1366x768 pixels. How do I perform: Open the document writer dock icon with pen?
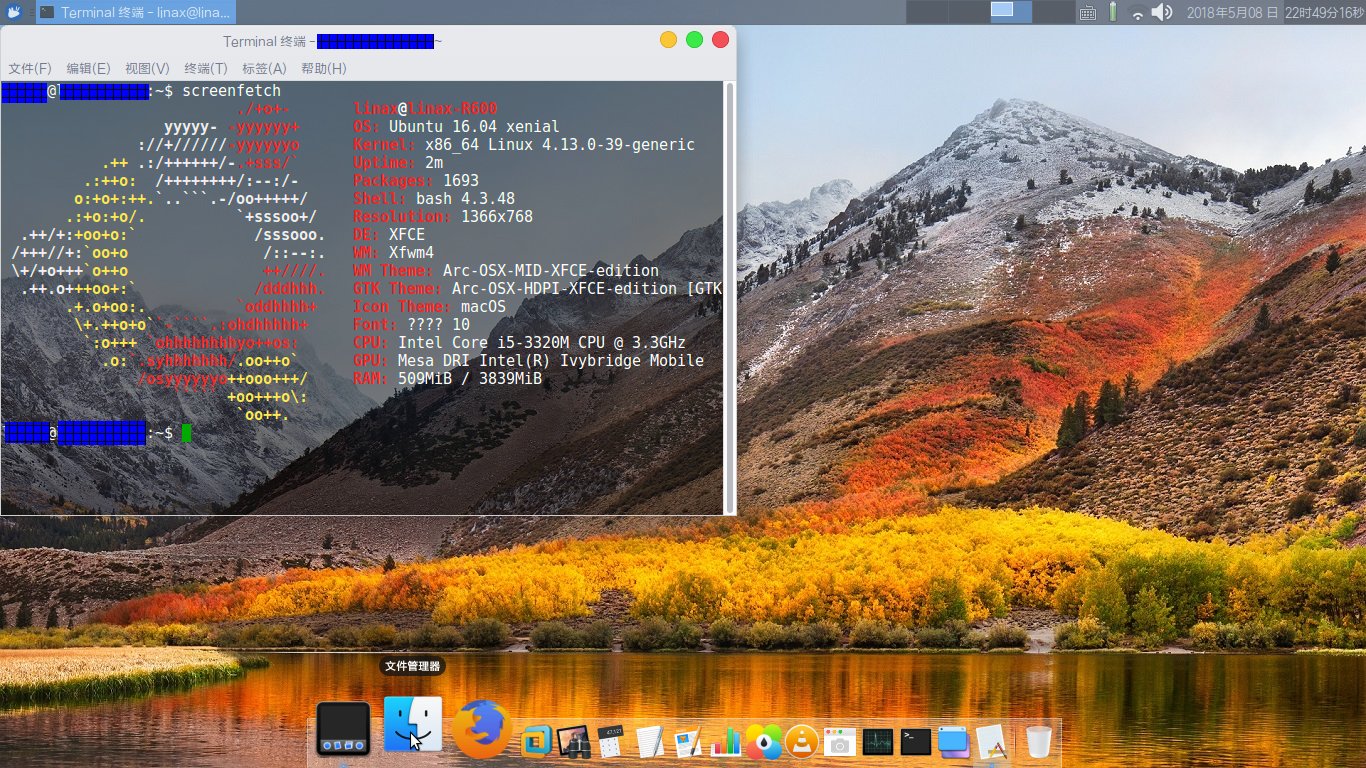[x=688, y=741]
